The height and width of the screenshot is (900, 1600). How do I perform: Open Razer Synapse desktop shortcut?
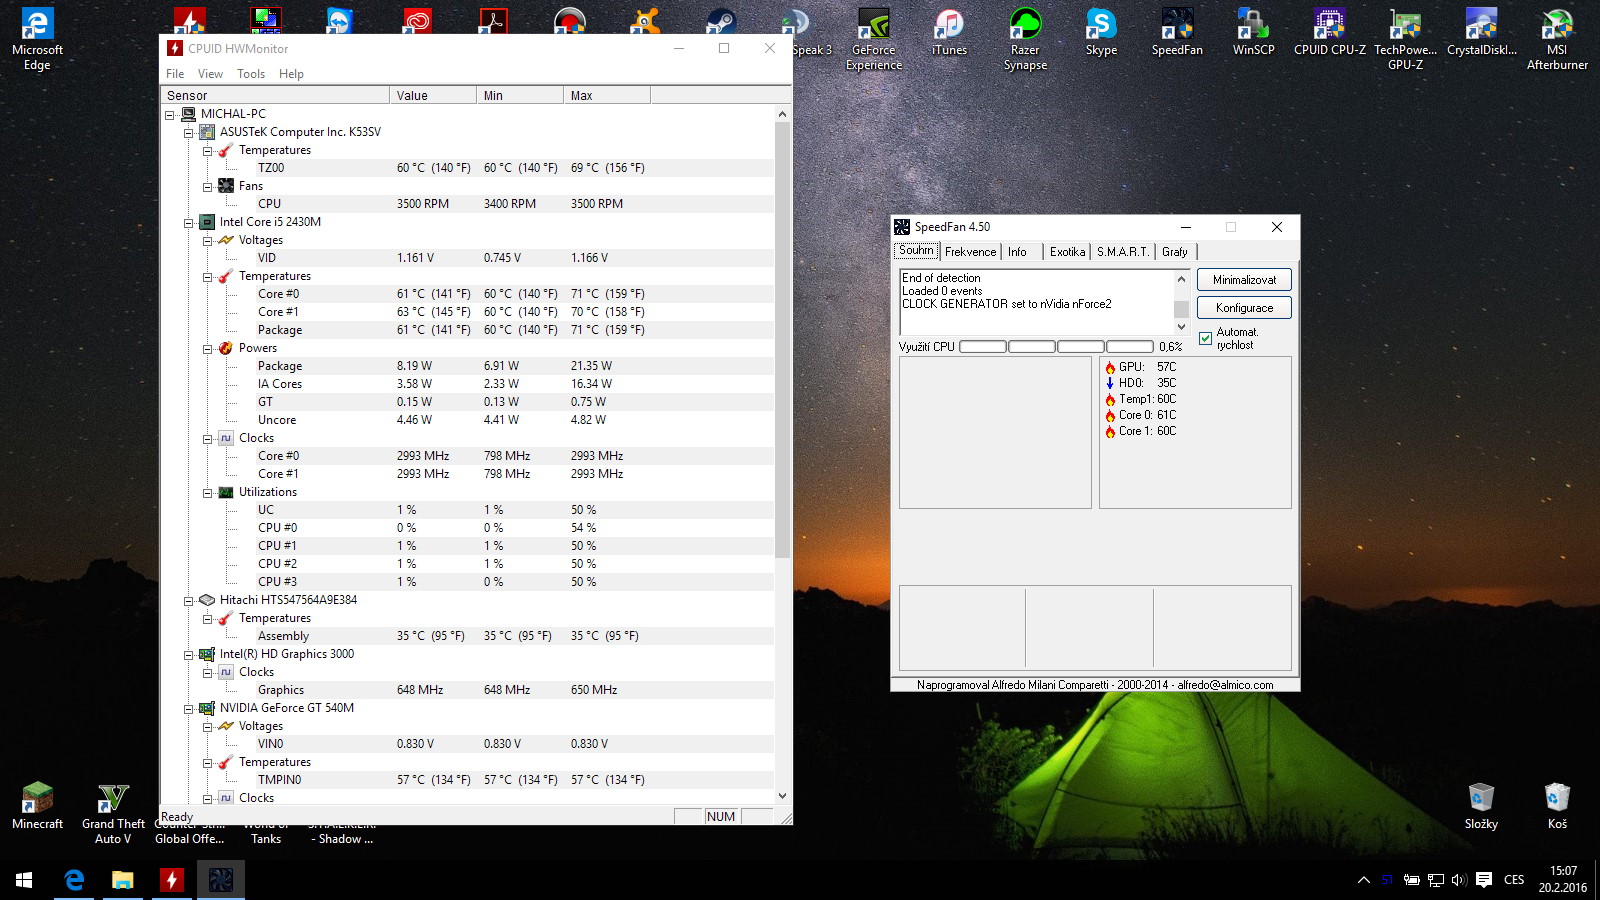pos(1025,40)
